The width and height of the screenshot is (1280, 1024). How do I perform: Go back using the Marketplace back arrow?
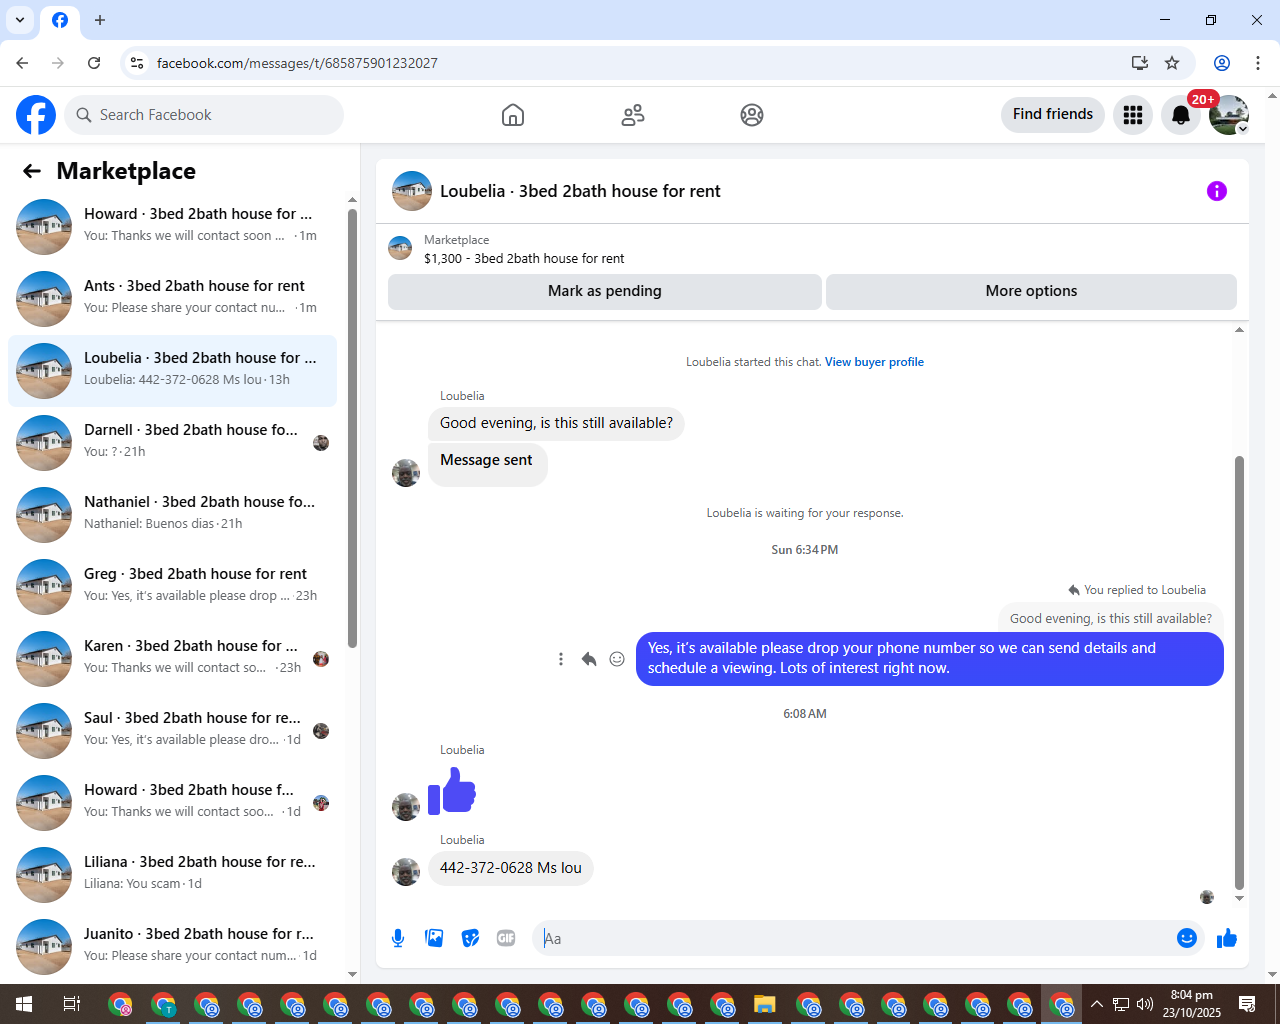coord(32,171)
